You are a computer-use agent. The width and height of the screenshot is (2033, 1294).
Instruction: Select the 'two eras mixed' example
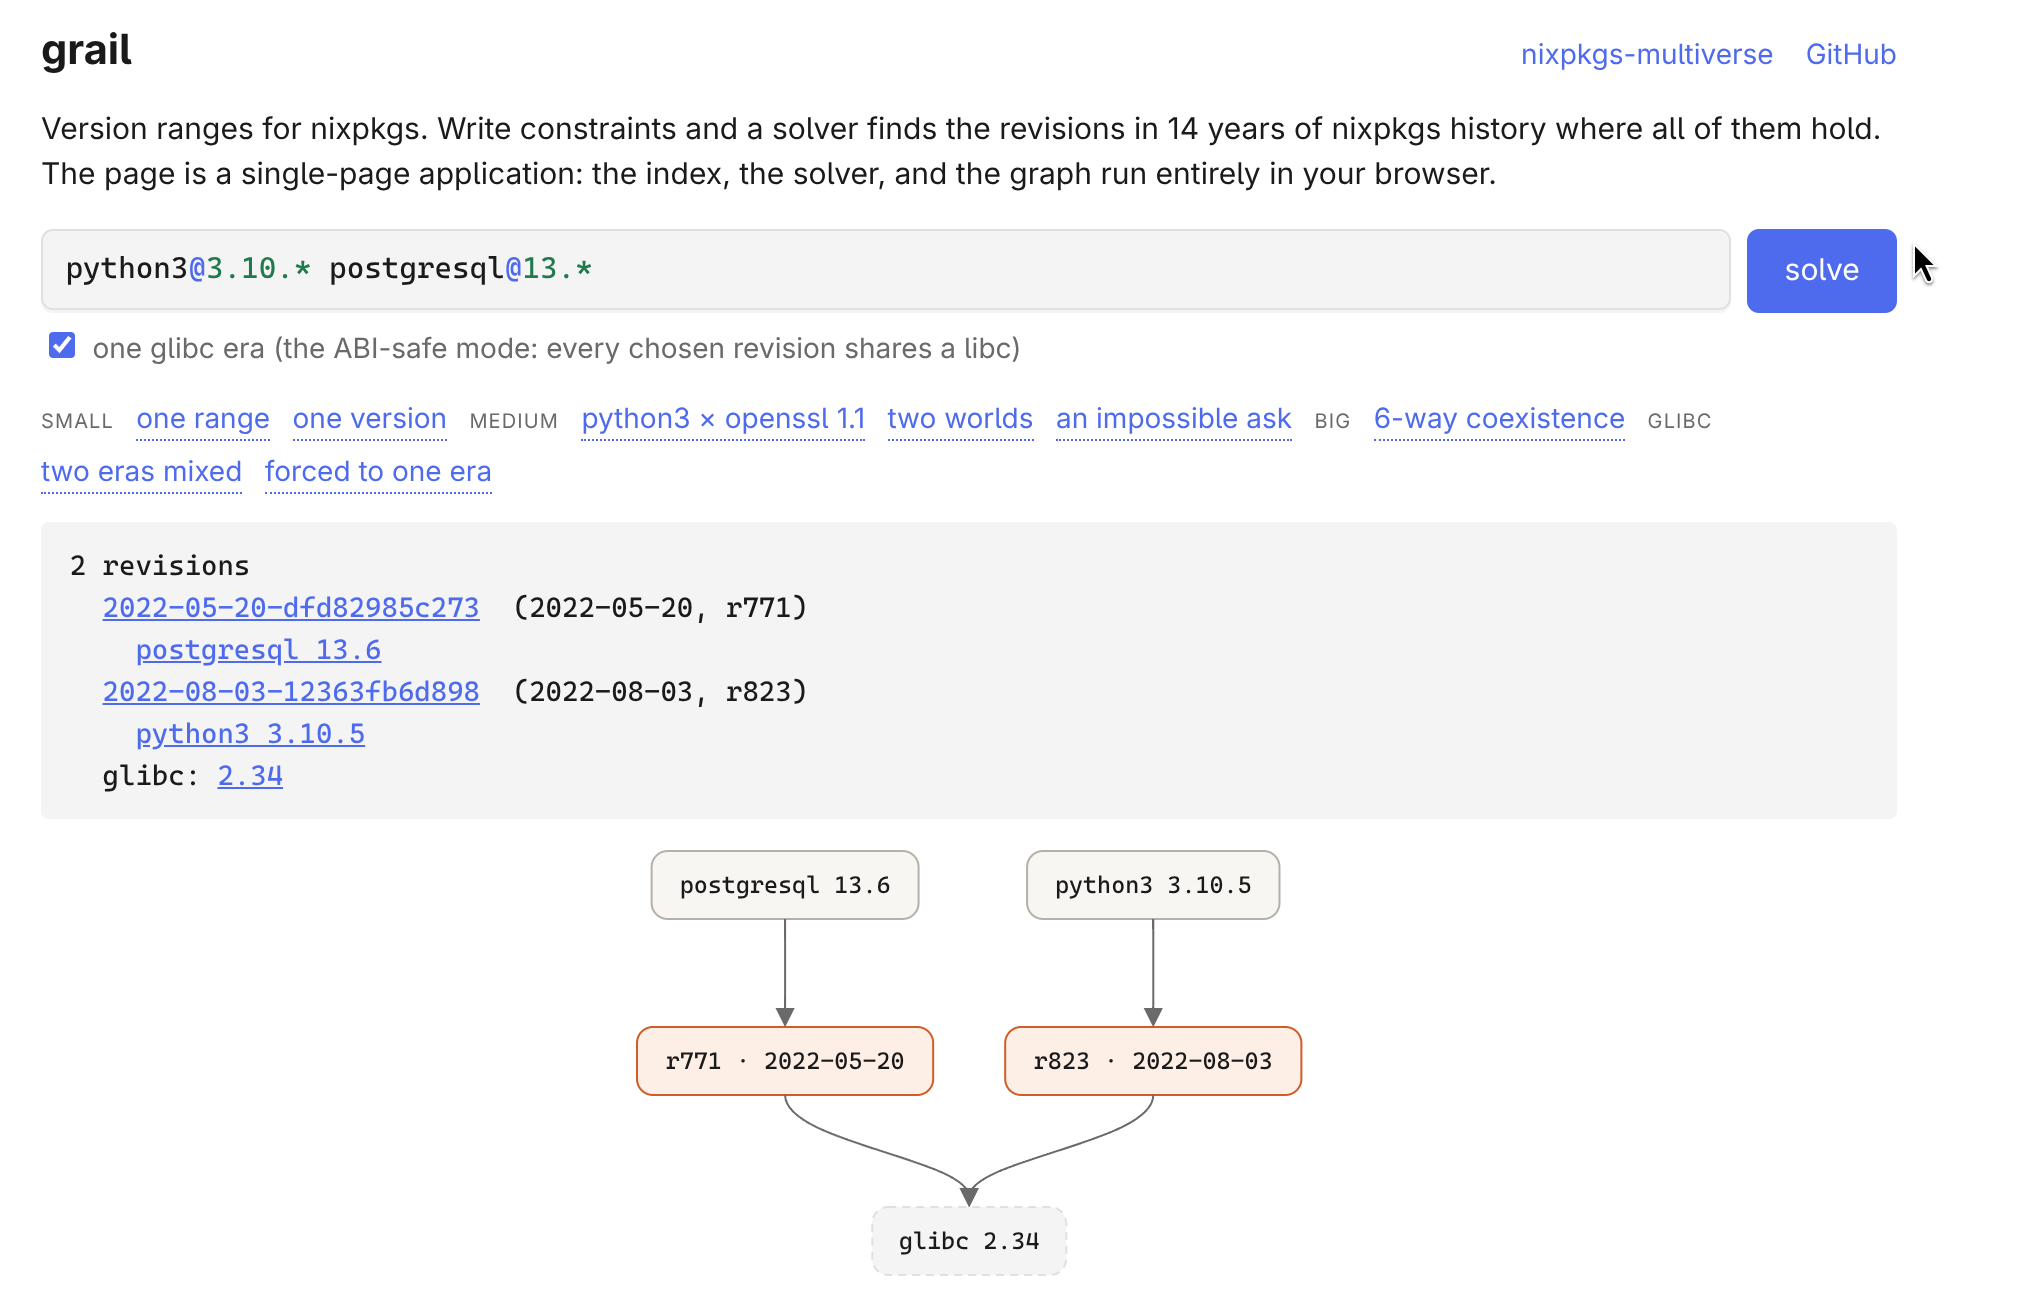pyautogui.click(x=141, y=472)
